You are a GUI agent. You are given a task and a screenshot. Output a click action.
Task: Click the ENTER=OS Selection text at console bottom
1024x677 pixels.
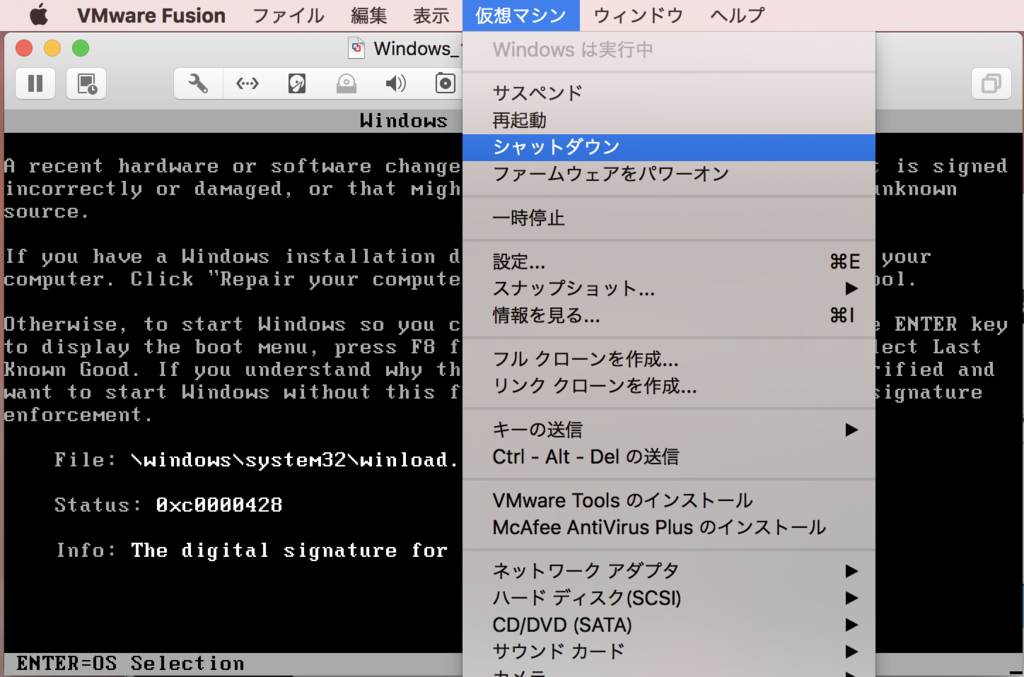point(130,663)
